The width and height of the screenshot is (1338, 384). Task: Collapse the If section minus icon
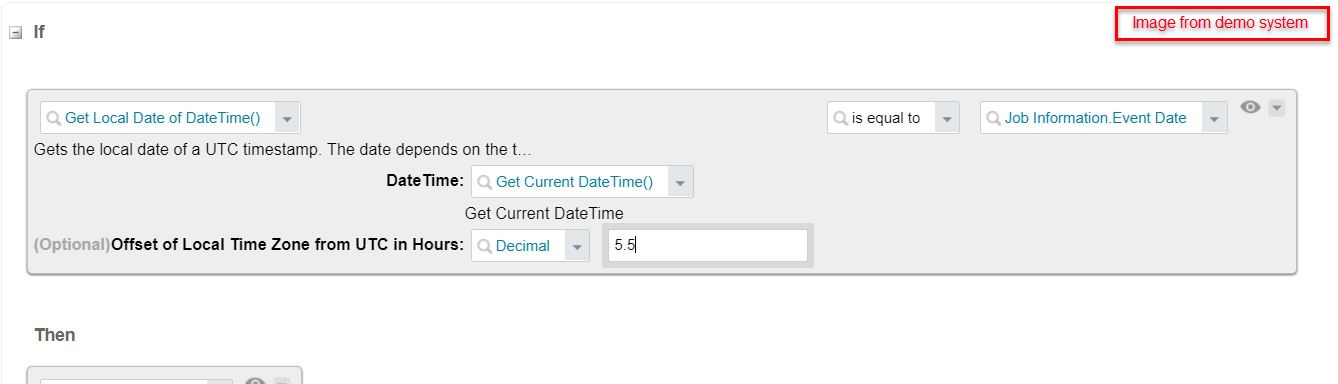[x=15, y=32]
